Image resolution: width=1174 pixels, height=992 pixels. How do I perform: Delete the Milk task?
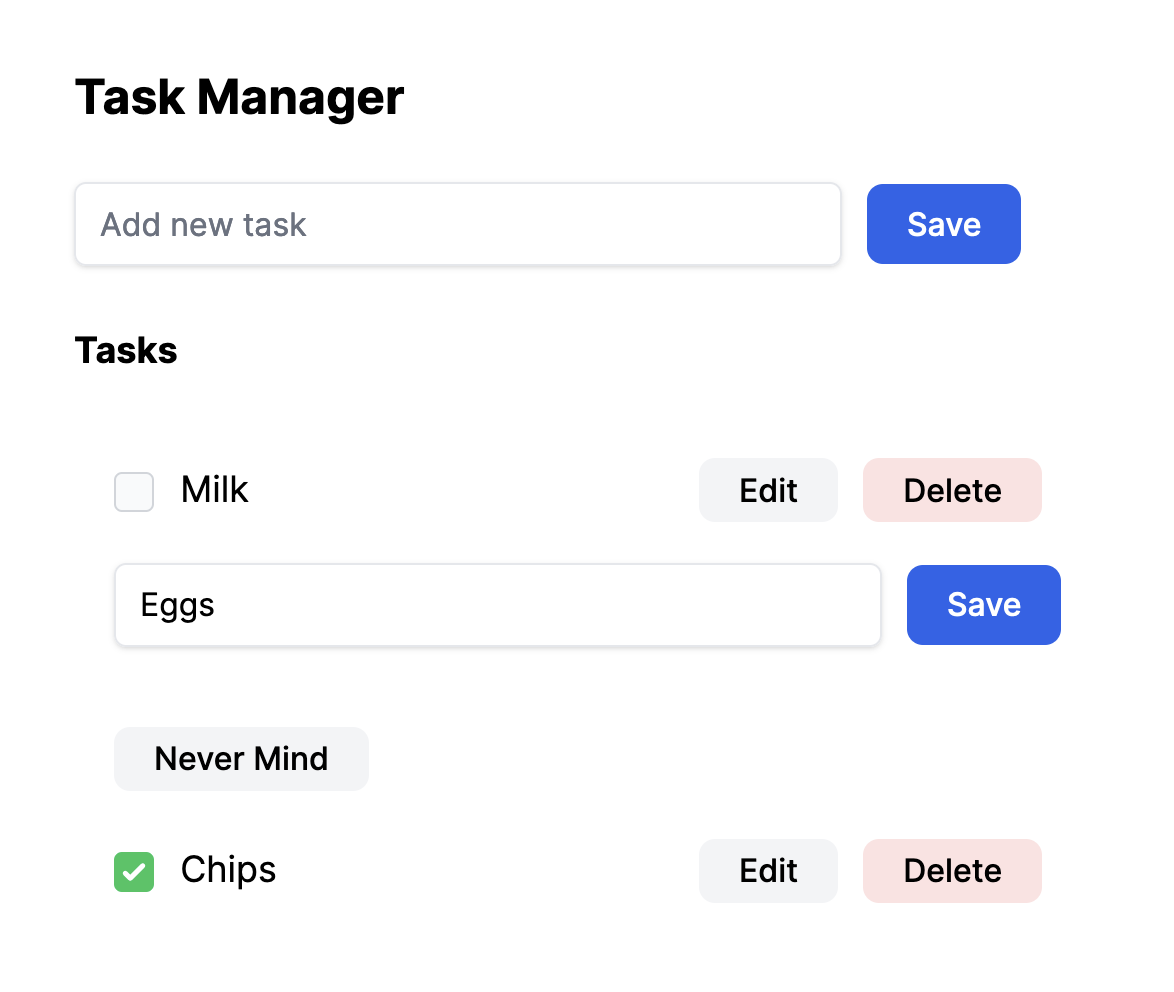952,490
